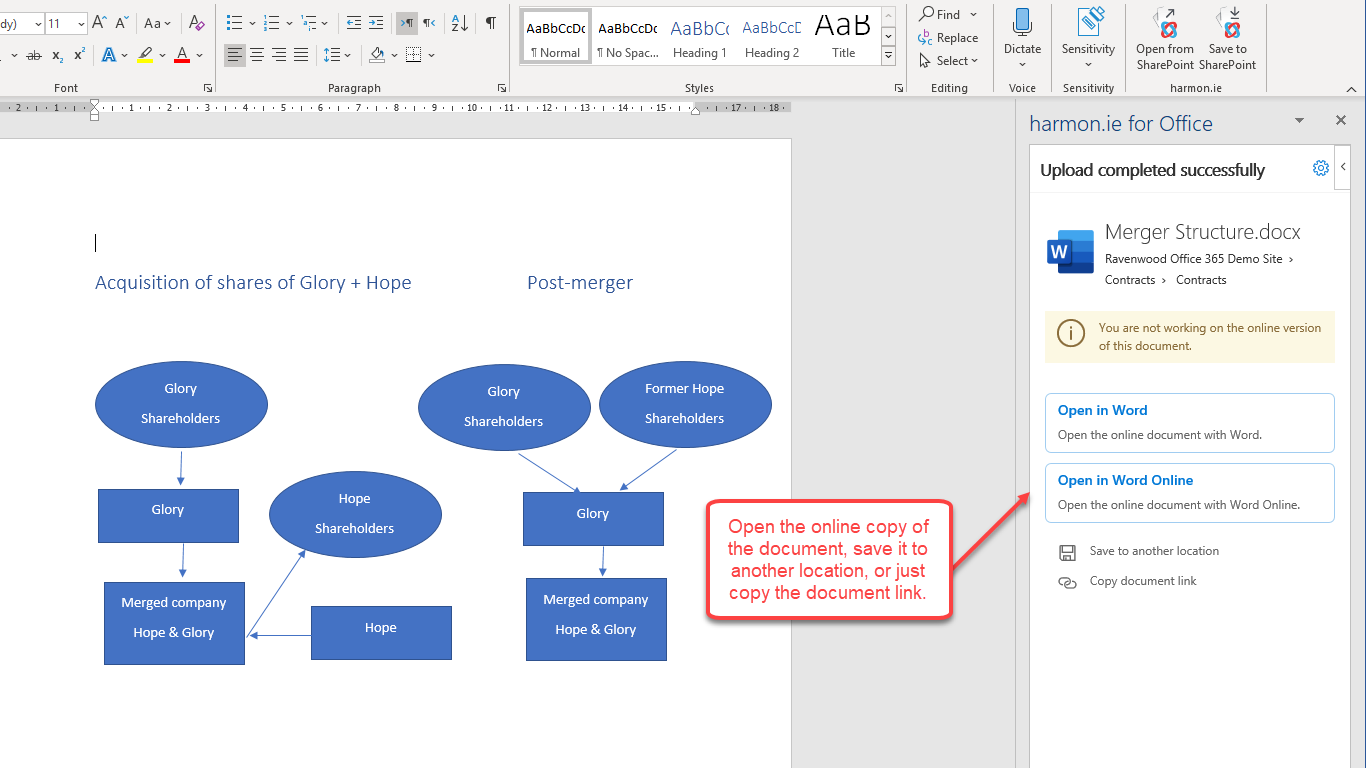The width and height of the screenshot is (1366, 768).
Task: Expand highlight color options arrow
Action: click(x=163, y=55)
